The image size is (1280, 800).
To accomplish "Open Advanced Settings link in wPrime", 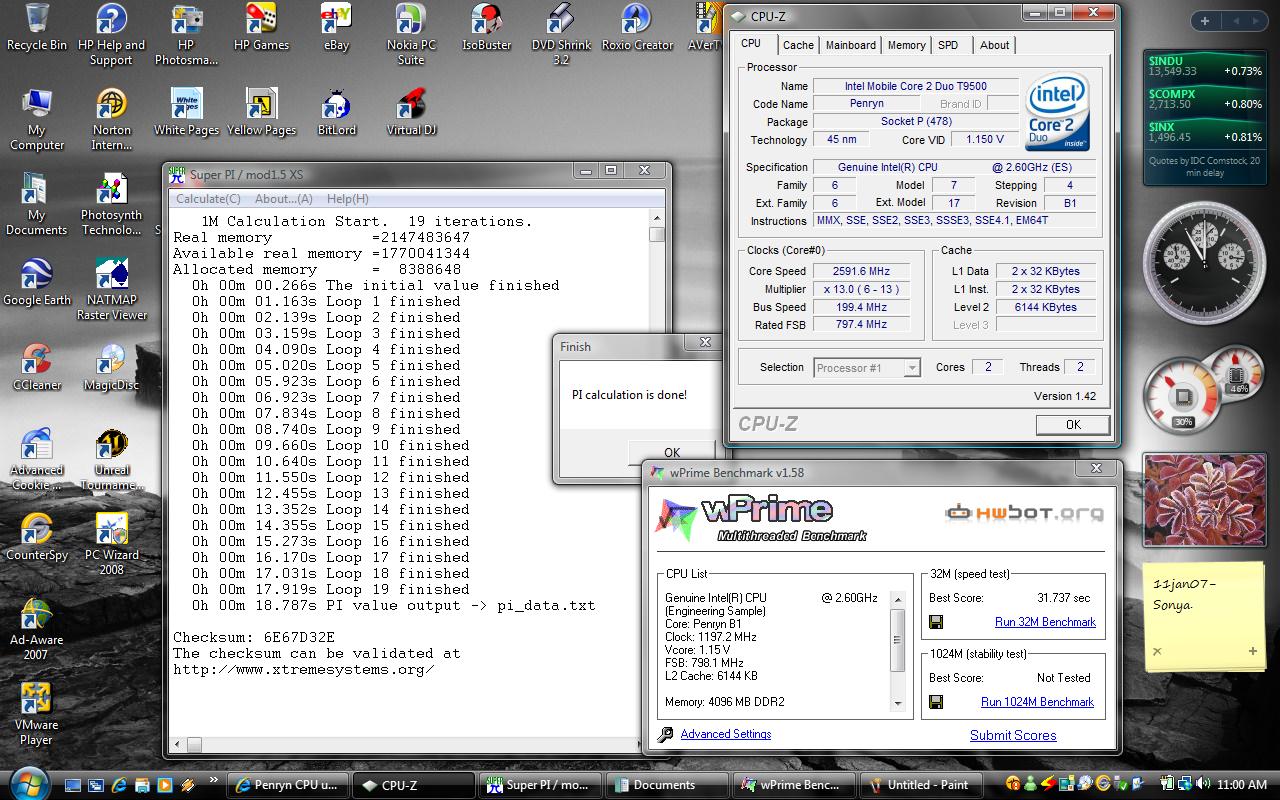I will tap(726, 734).
